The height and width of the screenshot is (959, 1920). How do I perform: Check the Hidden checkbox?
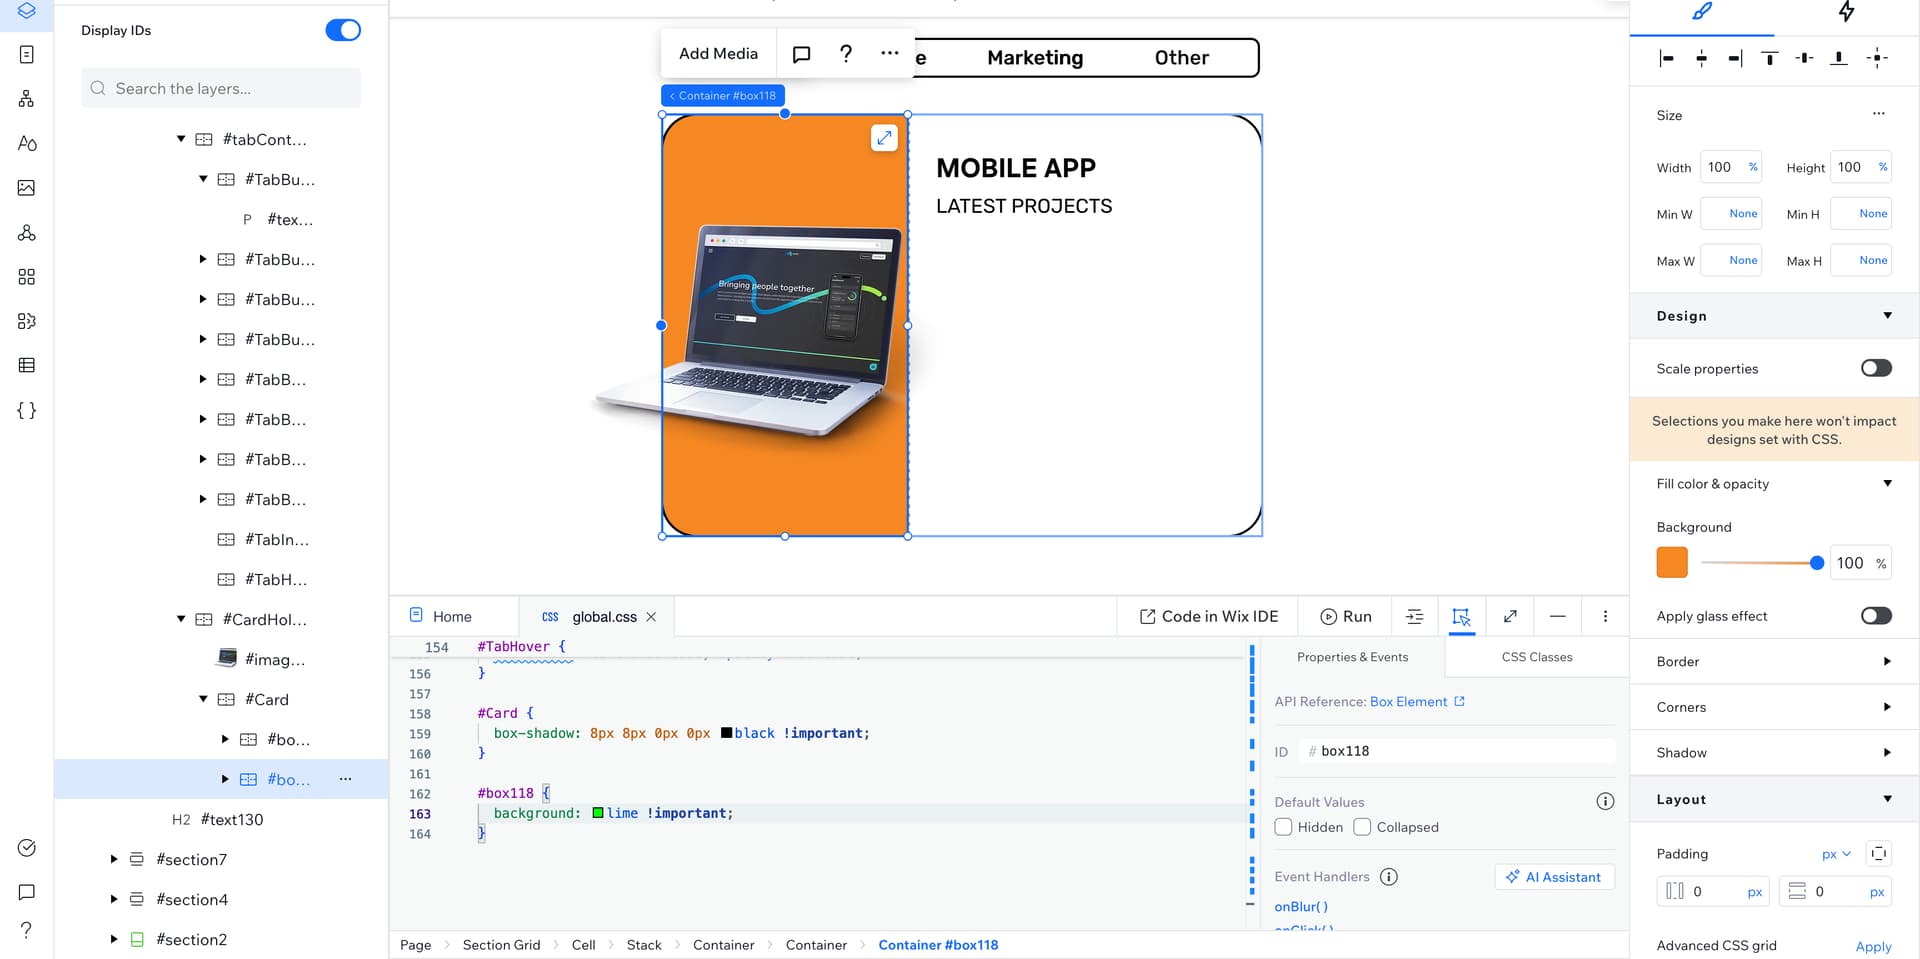(1283, 827)
